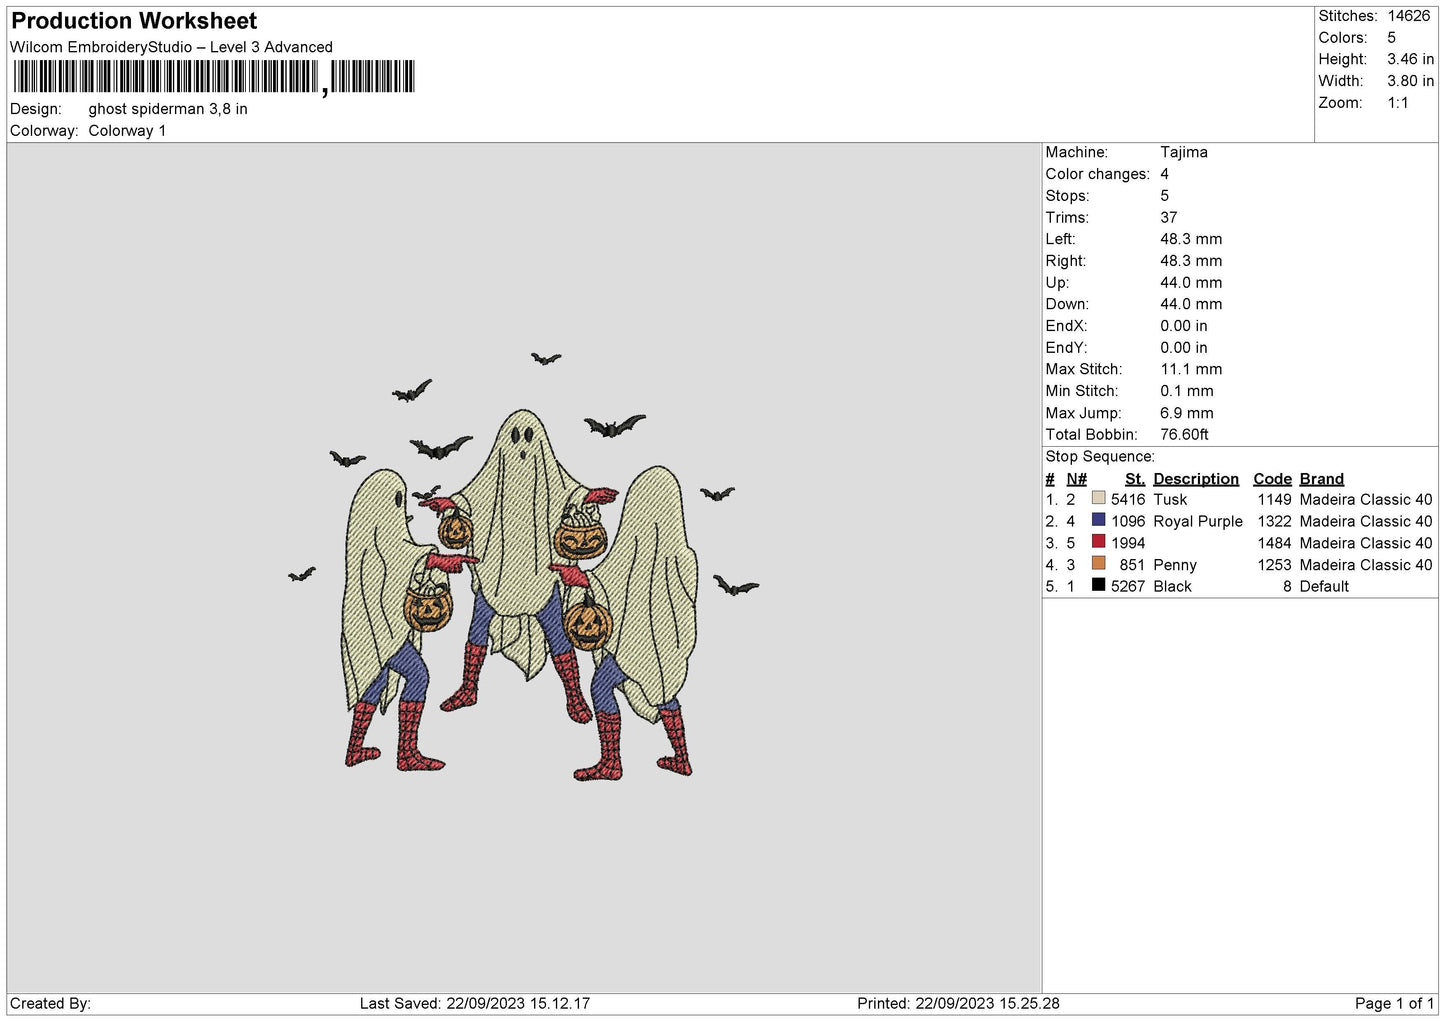The image size is (1445, 1021).
Task: Click the stitch count 14626
Action: [1409, 16]
